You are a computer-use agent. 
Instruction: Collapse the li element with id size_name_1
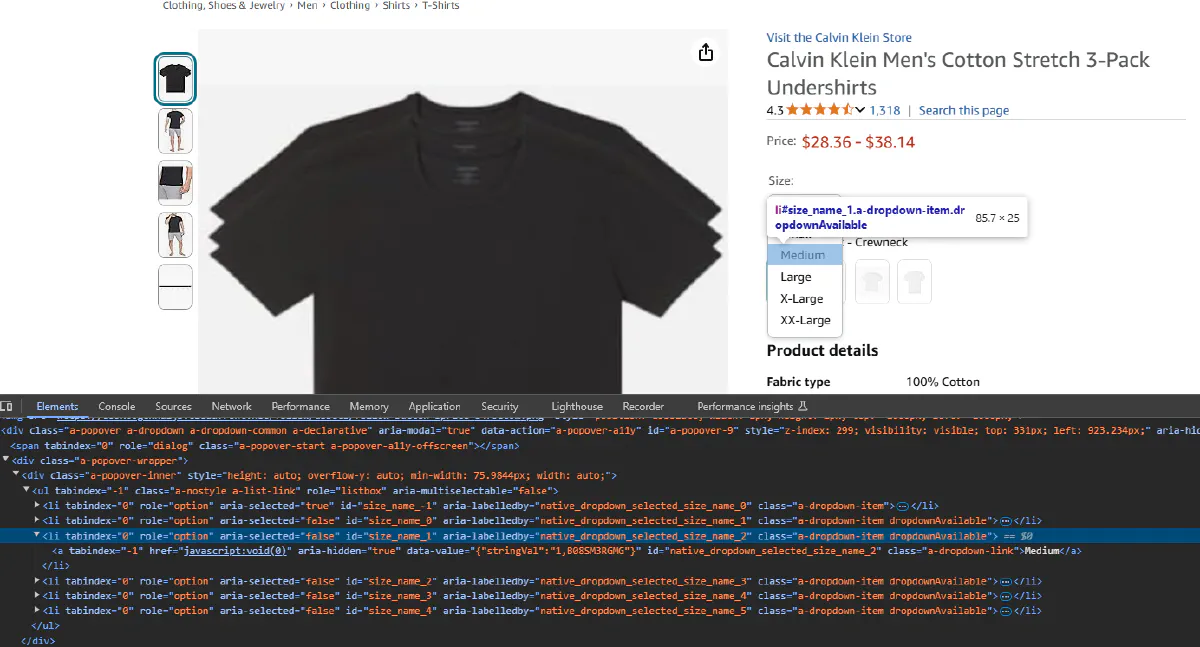coord(38,536)
